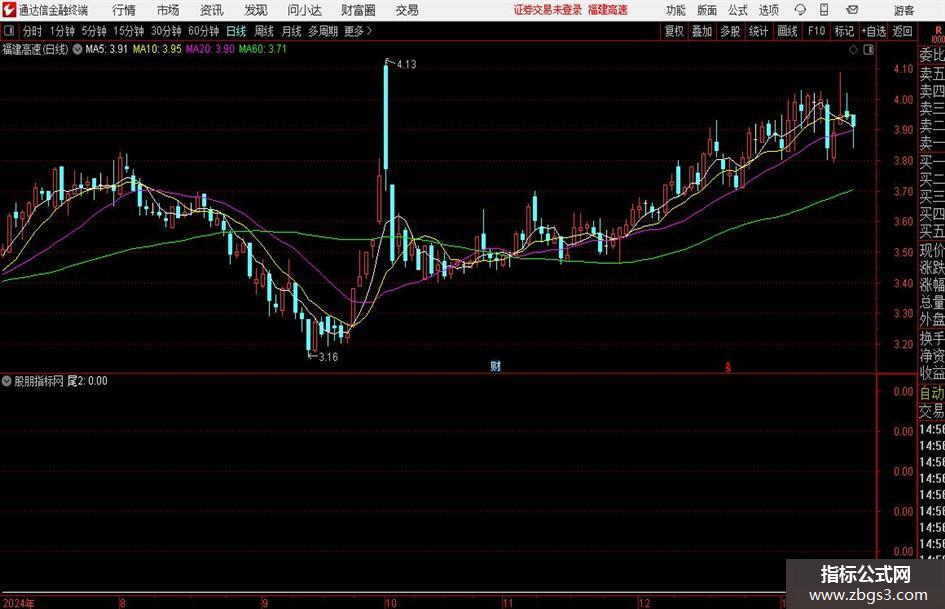Switch to 分时 period tab
Screen dimensions: 945x609
(x=32, y=31)
